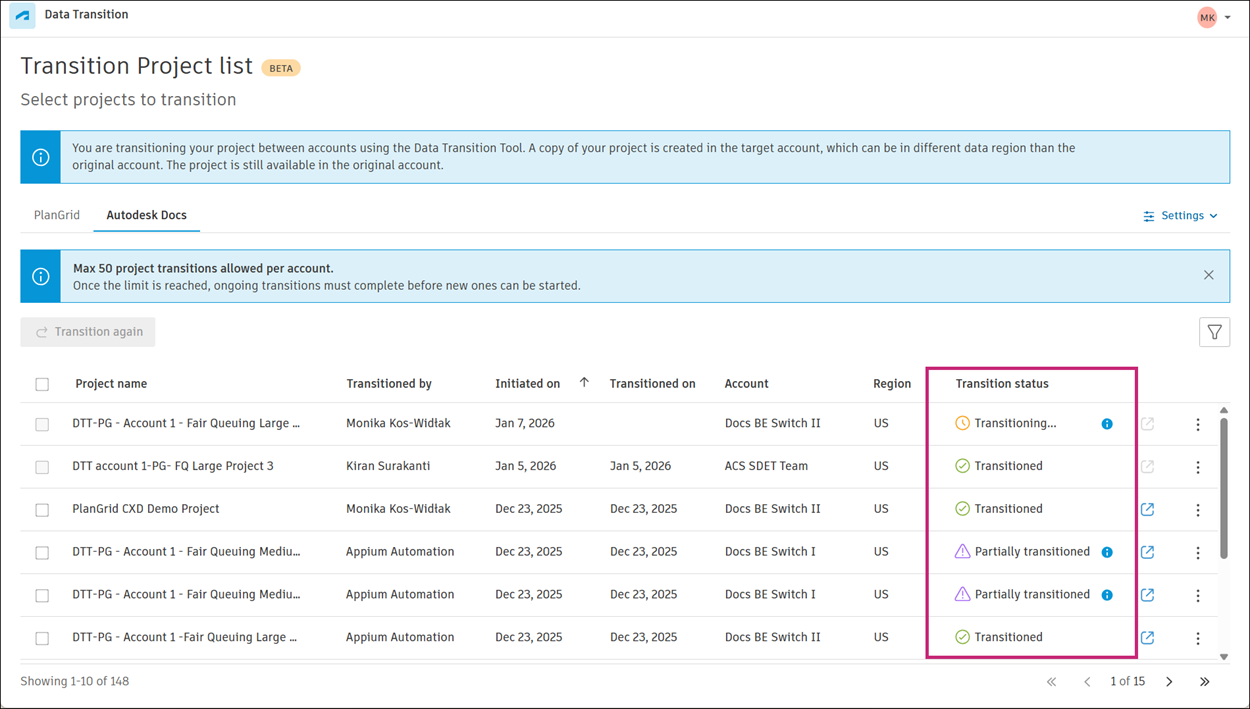Open more options for PlanGrid CXD Demo Project
The height and width of the screenshot is (709, 1250).
coord(1198,510)
